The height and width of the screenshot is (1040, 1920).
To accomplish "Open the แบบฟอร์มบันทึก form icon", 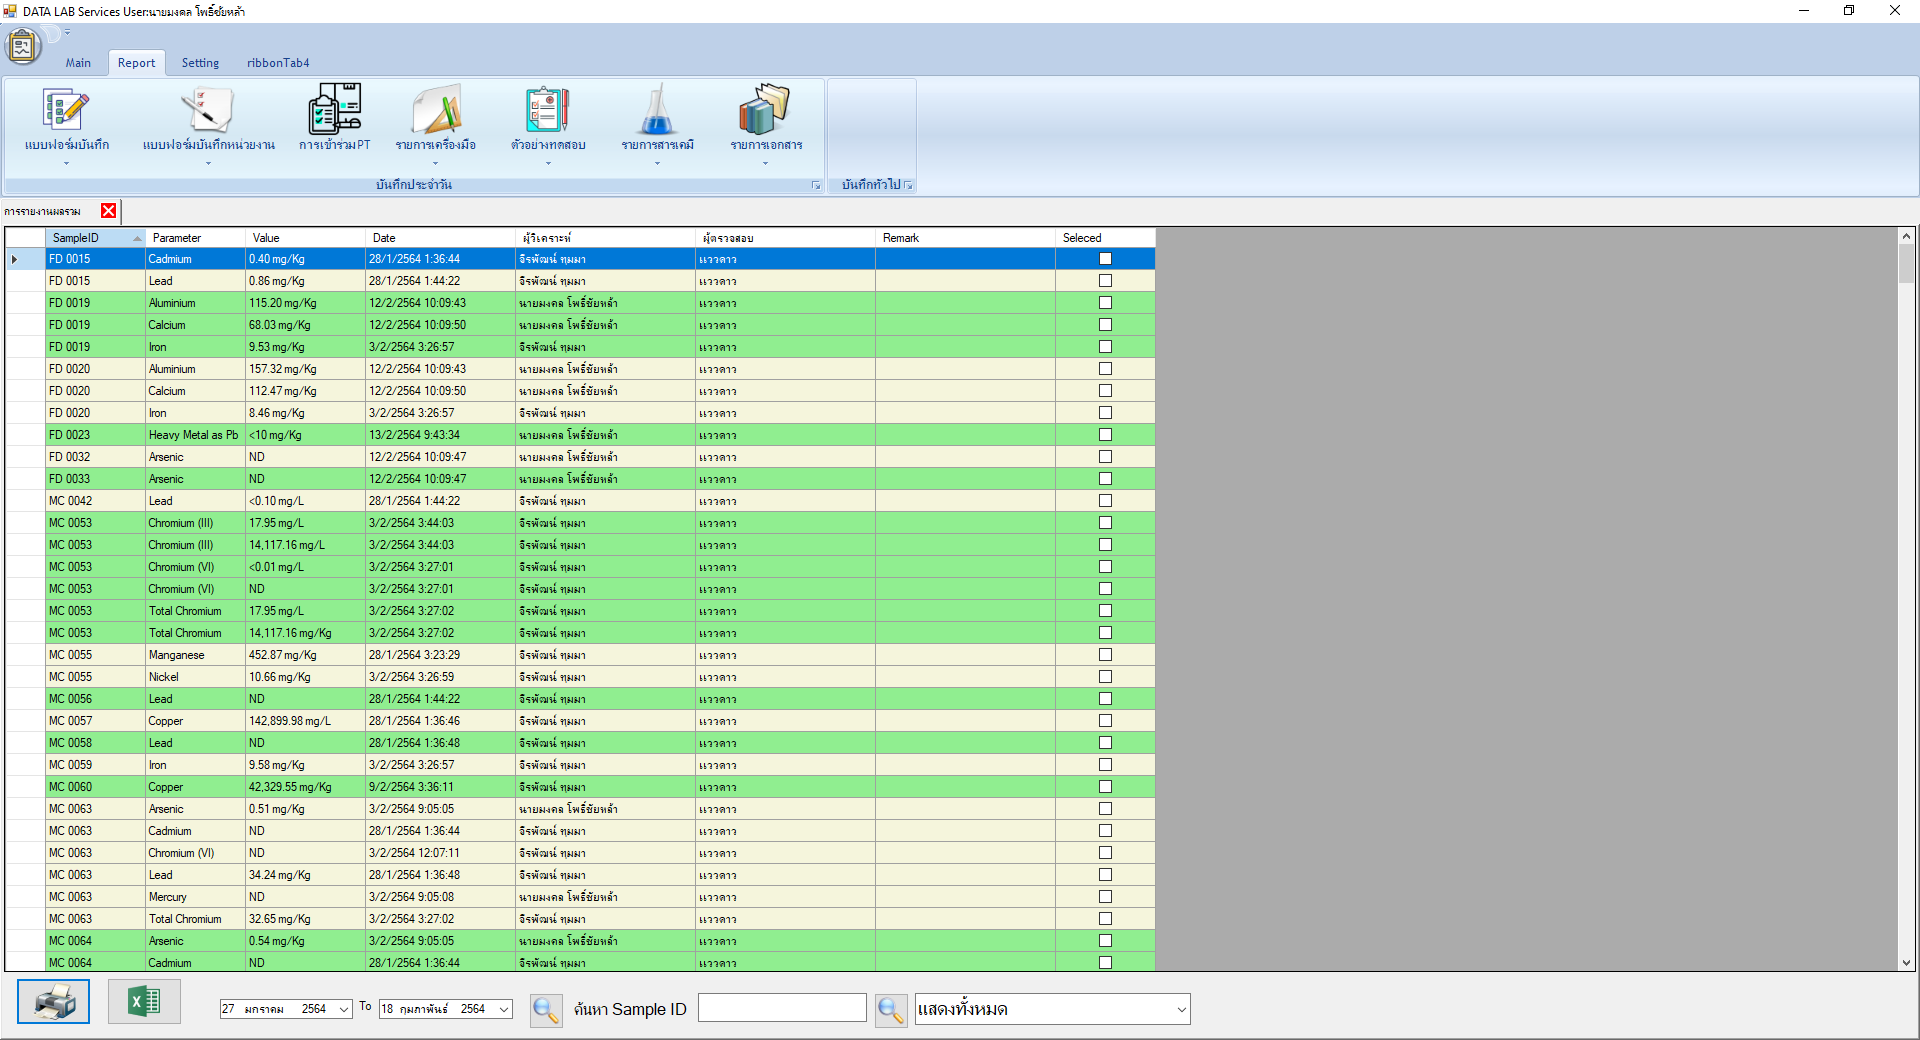I will tap(66, 111).
